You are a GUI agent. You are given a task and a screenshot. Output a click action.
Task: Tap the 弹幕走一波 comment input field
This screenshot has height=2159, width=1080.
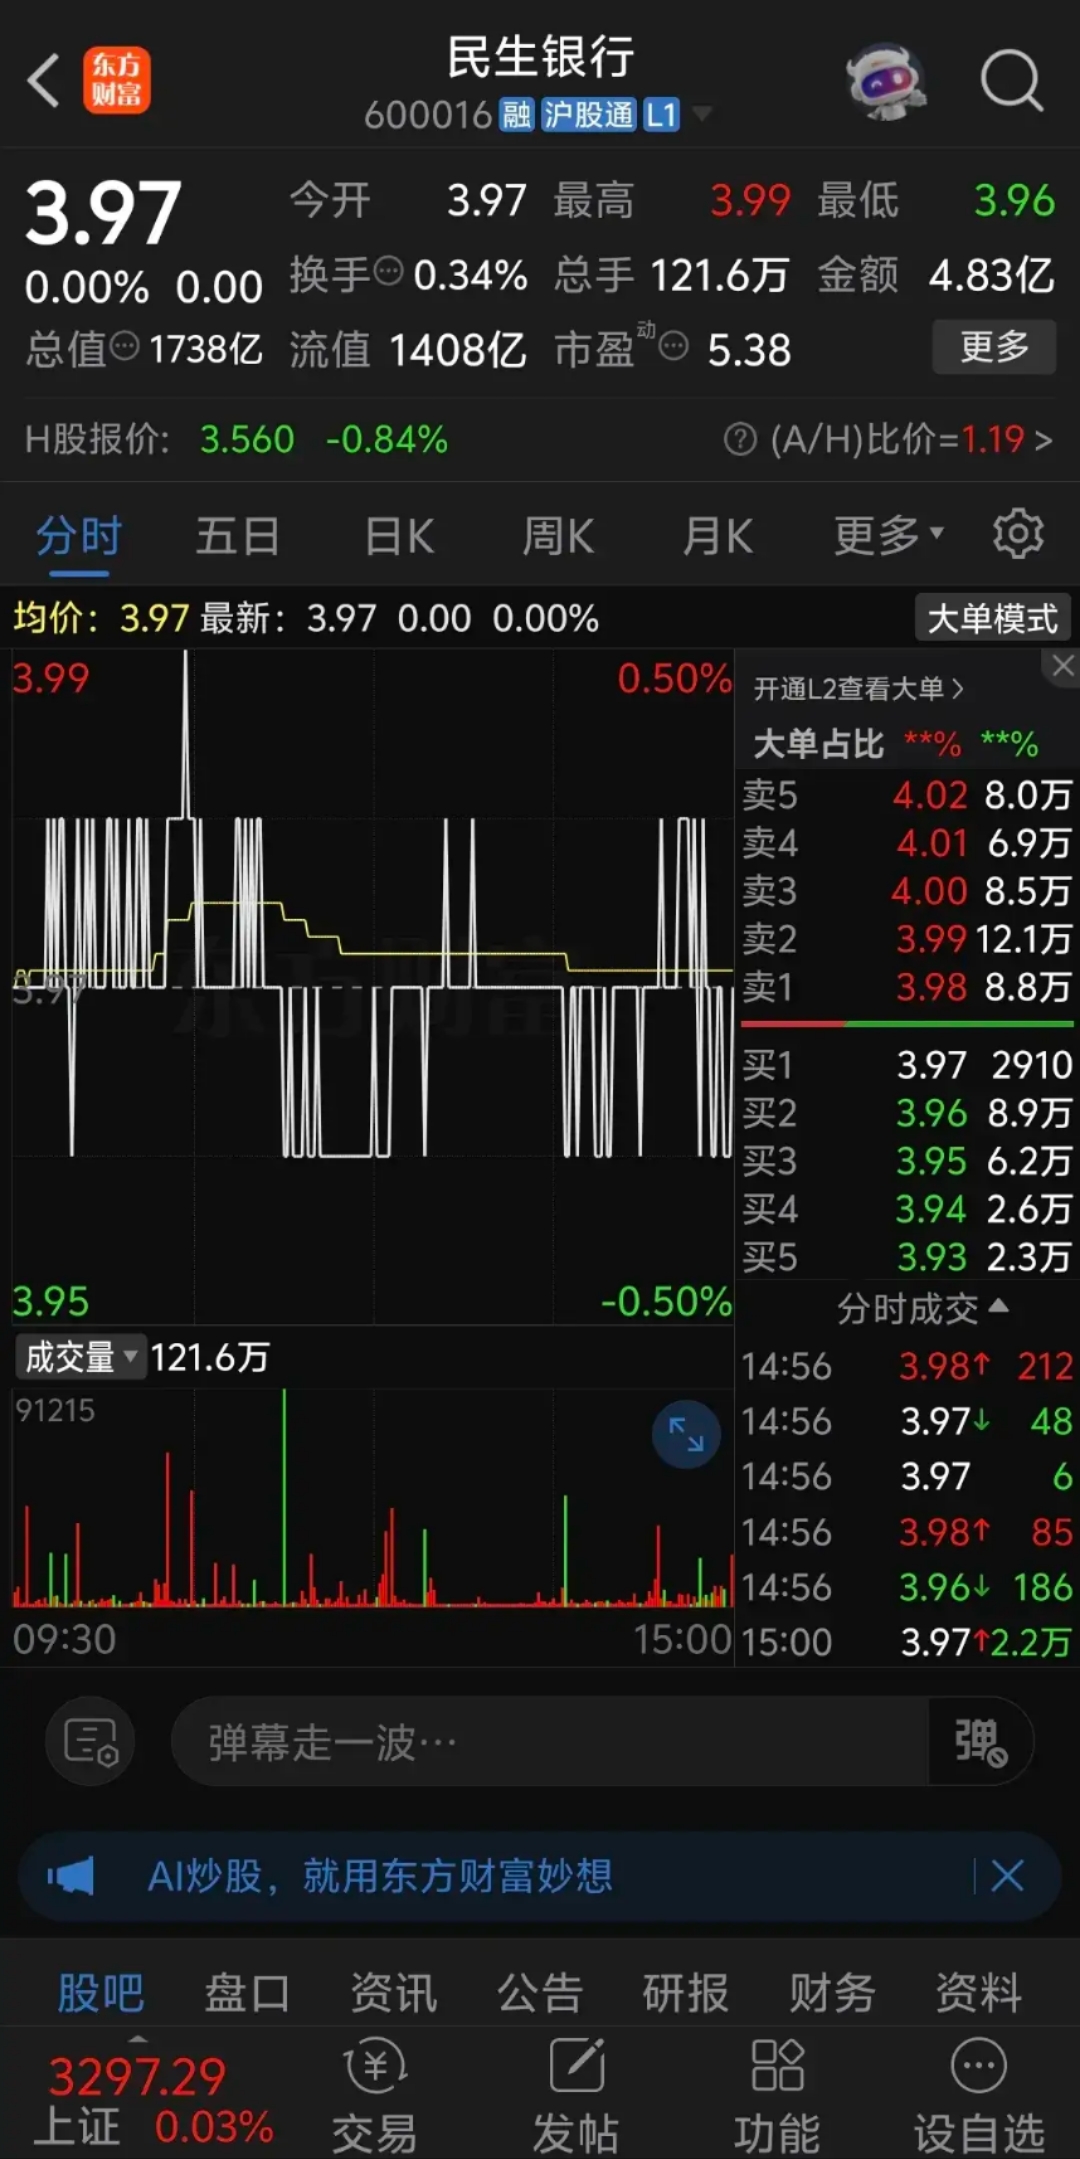550,1742
